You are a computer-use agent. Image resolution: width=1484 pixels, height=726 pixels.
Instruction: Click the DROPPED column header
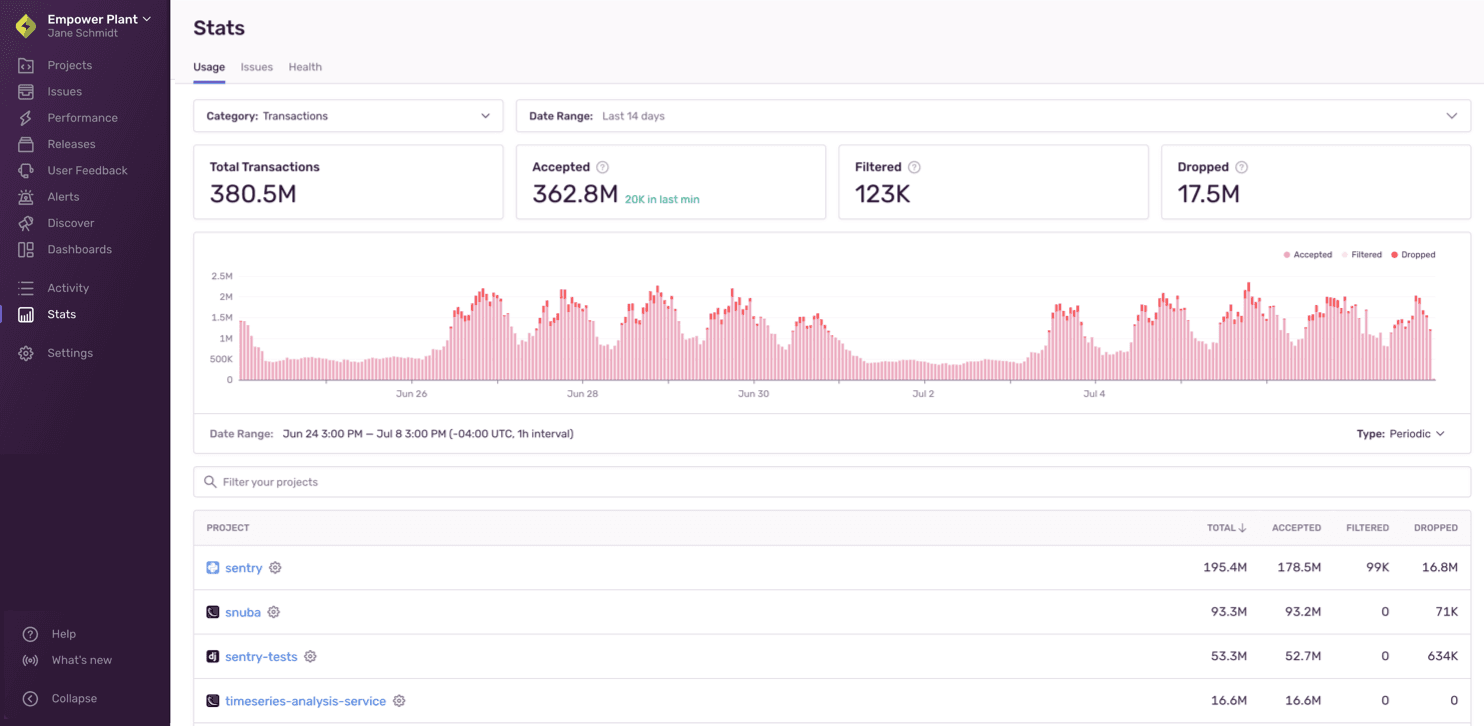(x=1436, y=528)
